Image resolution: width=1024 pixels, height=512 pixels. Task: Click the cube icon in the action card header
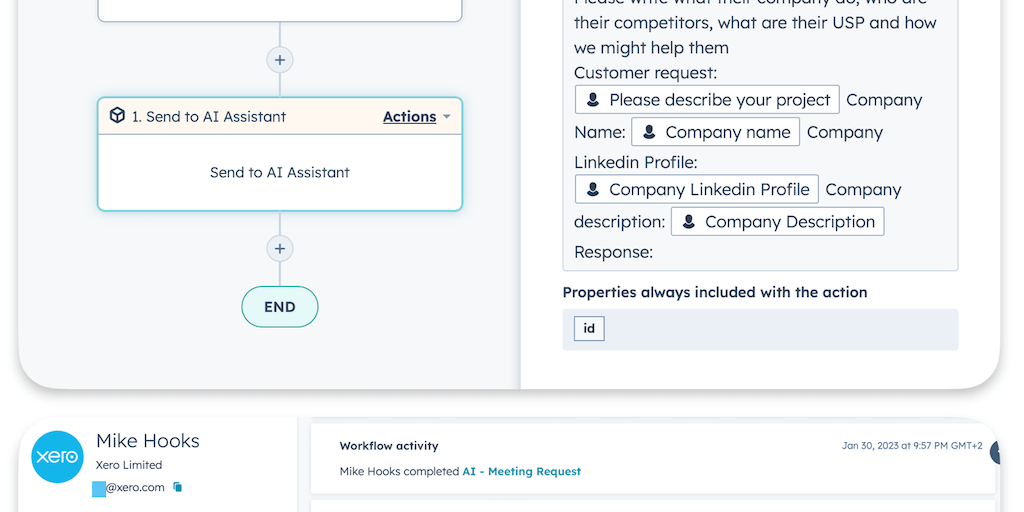click(x=118, y=116)
